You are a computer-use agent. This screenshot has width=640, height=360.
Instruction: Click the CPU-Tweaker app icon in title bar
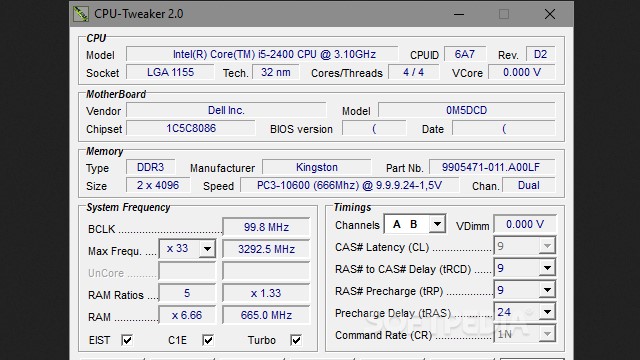(x=81, y=14)
